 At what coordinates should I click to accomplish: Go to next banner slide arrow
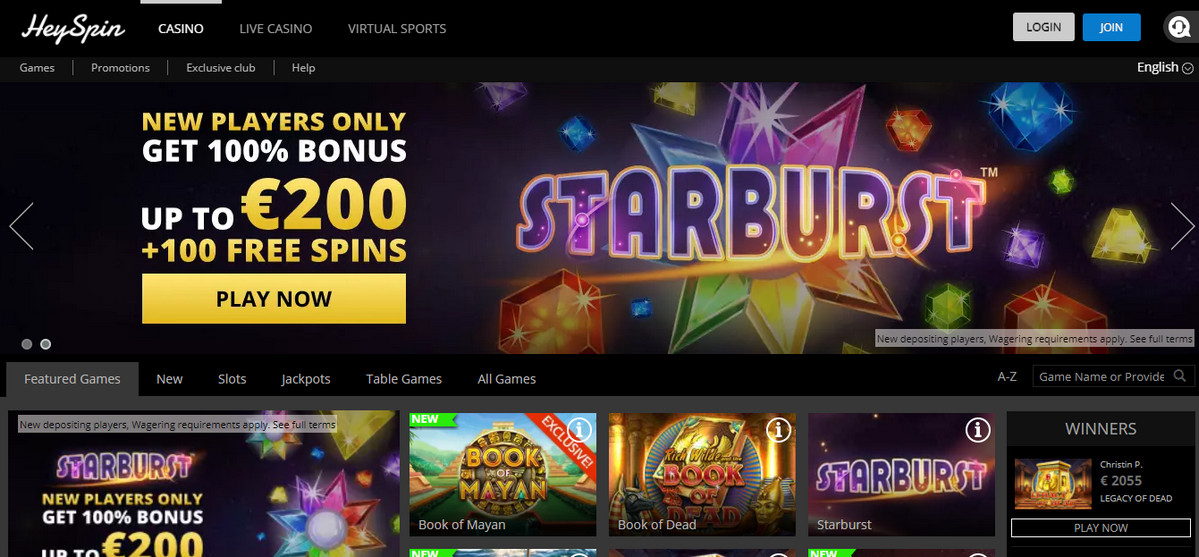pyautogui.click(x=1182, y=226)
